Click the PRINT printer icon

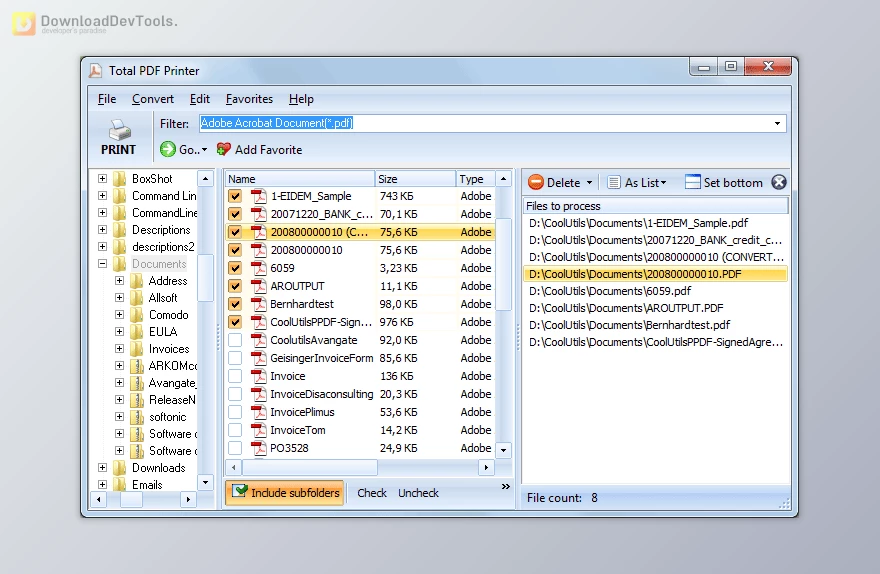click(120, 130)
